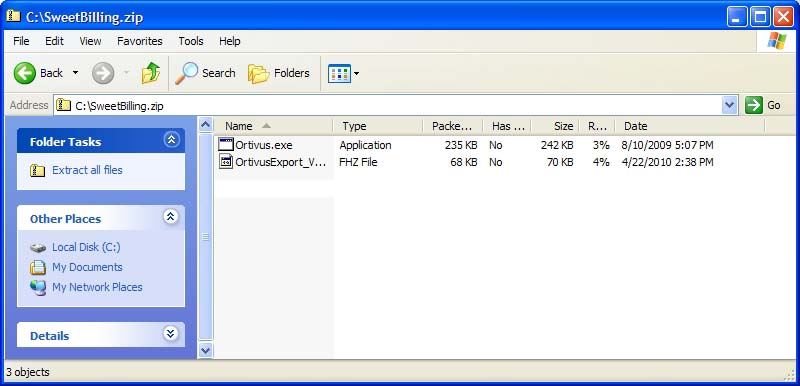Open Local Disk (C:) link
The image size is (800, 386).
[x=86, y=247]
